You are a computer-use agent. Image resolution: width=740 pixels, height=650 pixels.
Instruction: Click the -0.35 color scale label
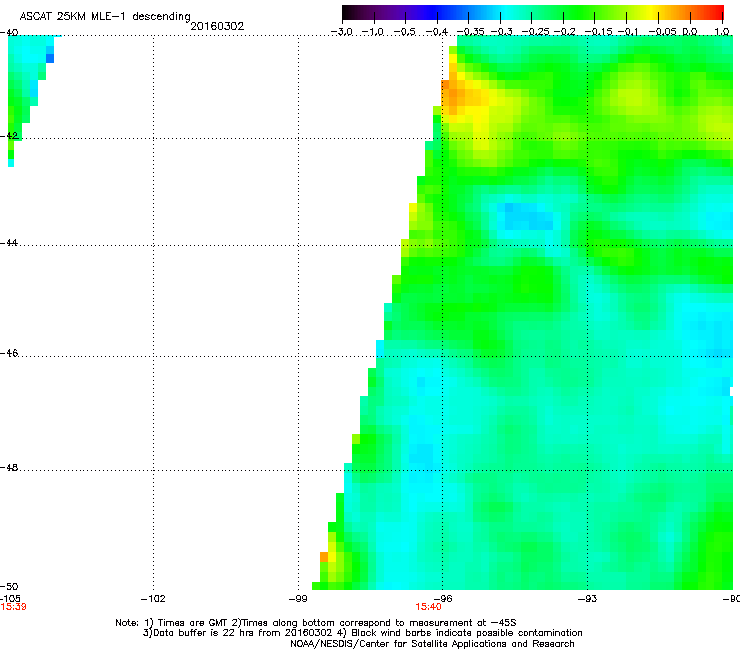tap(471, 32)
